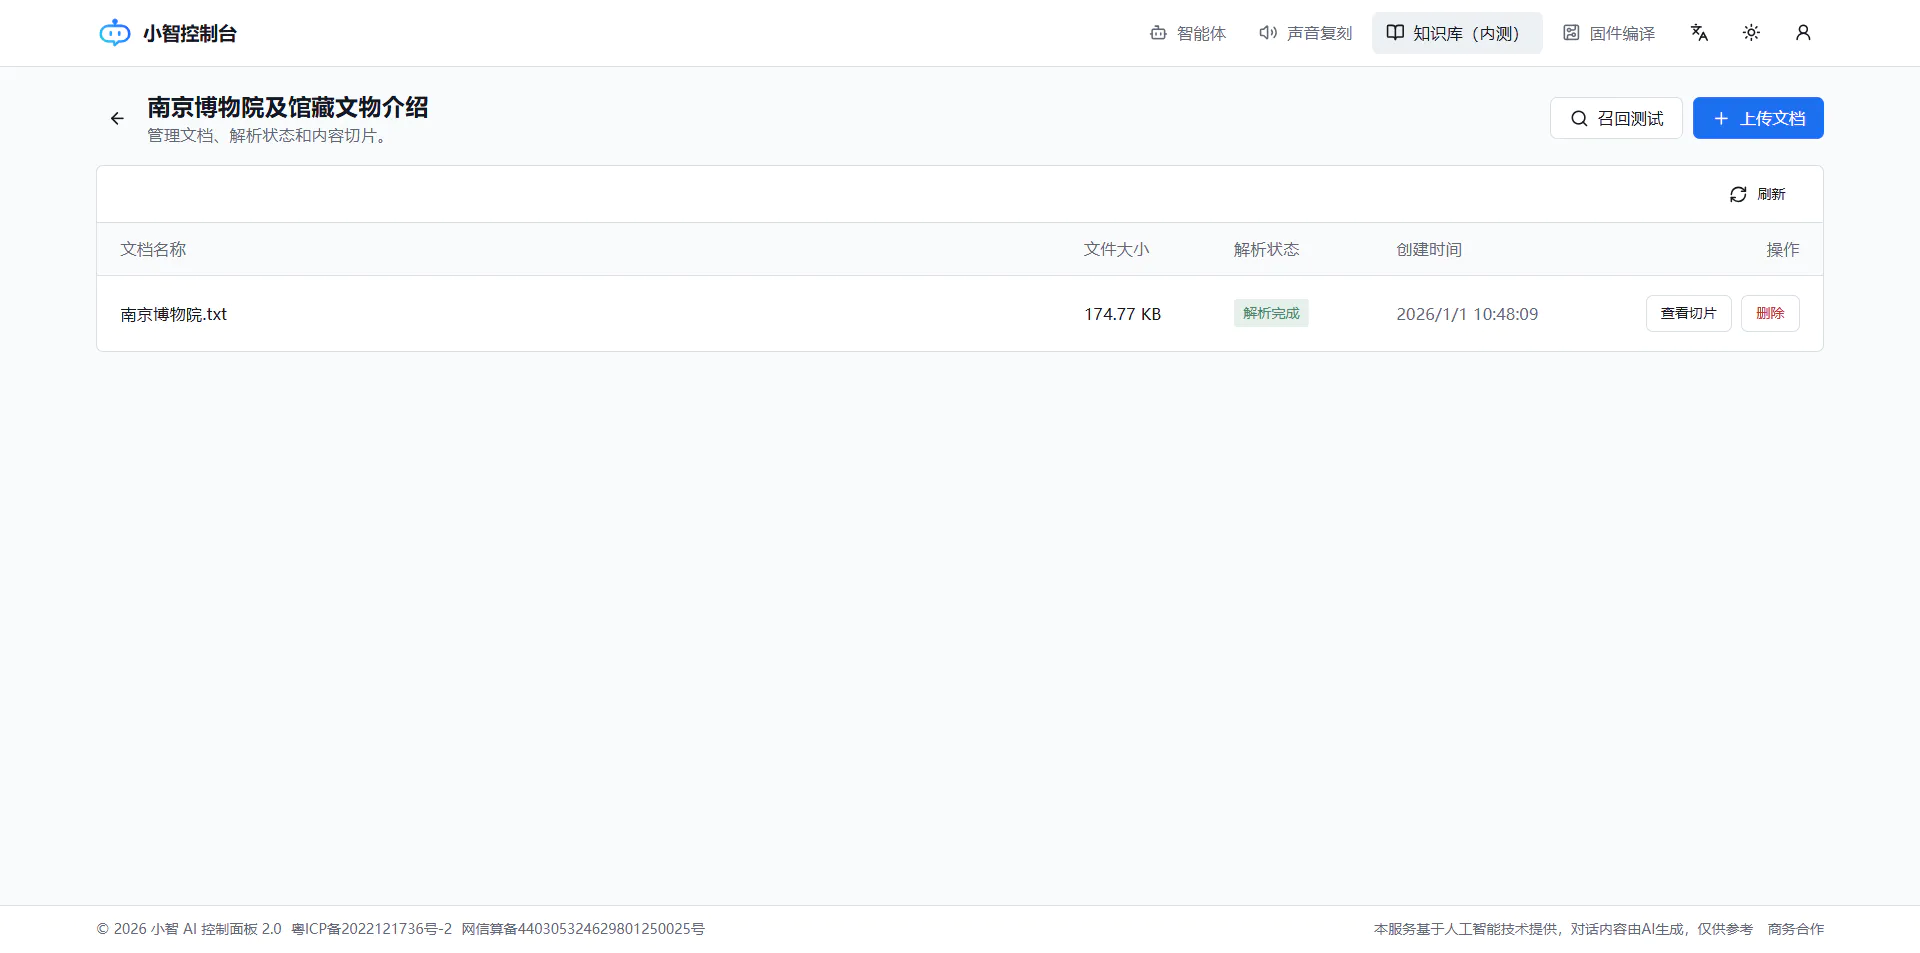Screen dimensions: 1920x953
Task: Click the 召回测试 button
Action: click(1616, 118)
